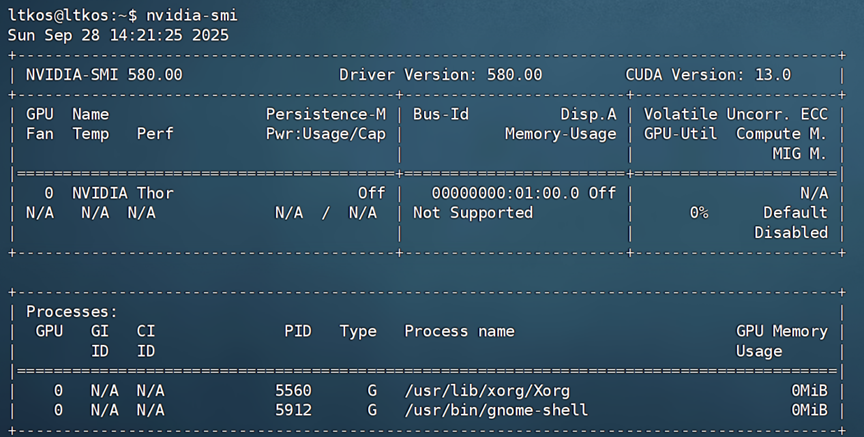Viewport: 864px width, 437px height.
Task: Click the Bus-Id column header
Action: tap(441, 114)
